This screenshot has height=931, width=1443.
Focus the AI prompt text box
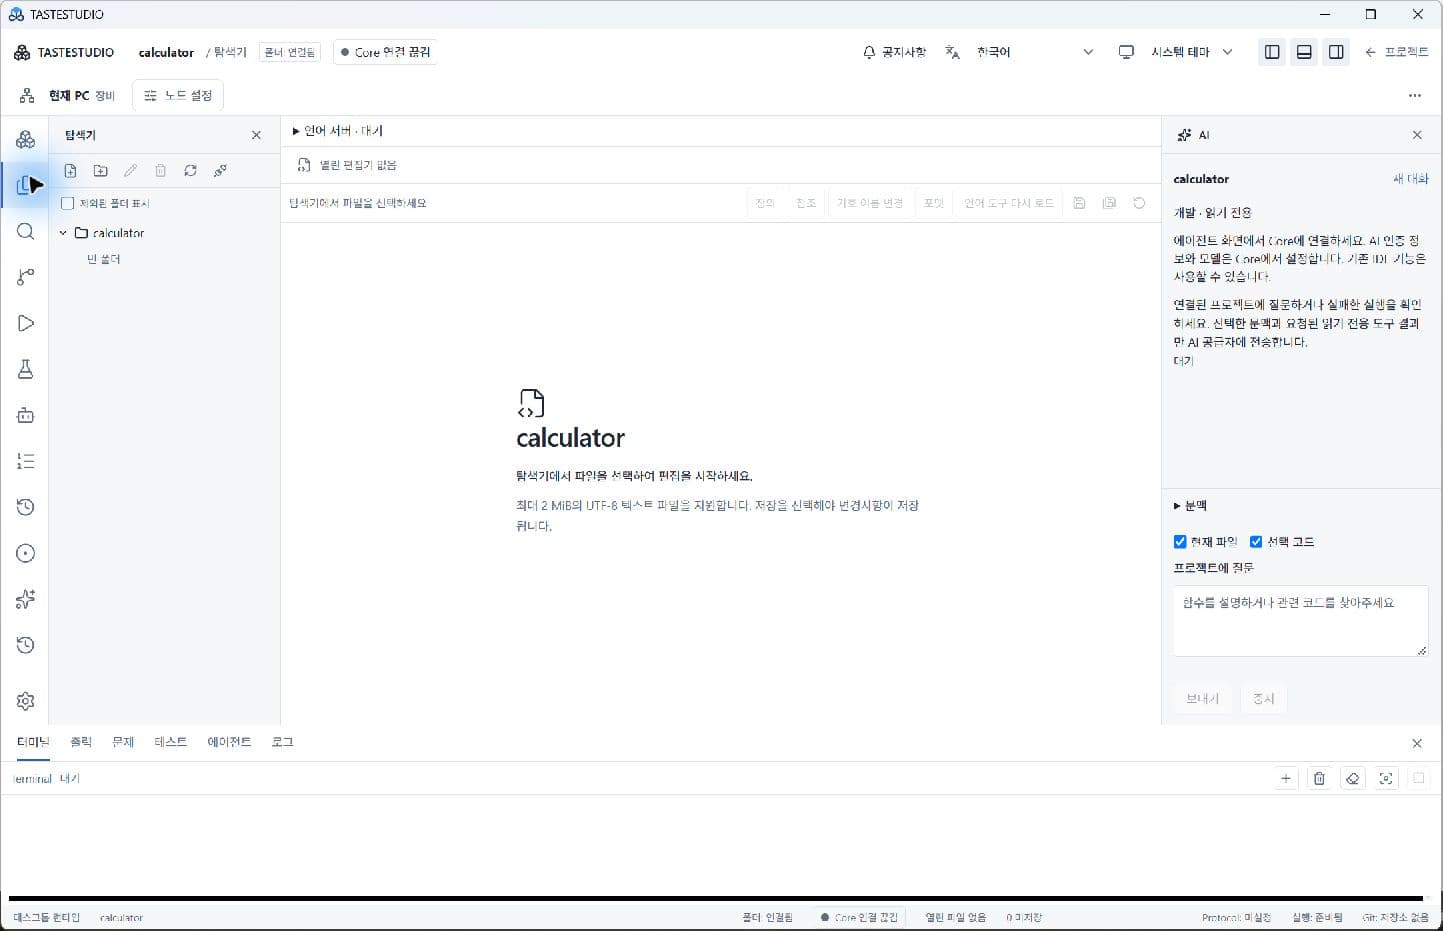tap(1300, 621)
